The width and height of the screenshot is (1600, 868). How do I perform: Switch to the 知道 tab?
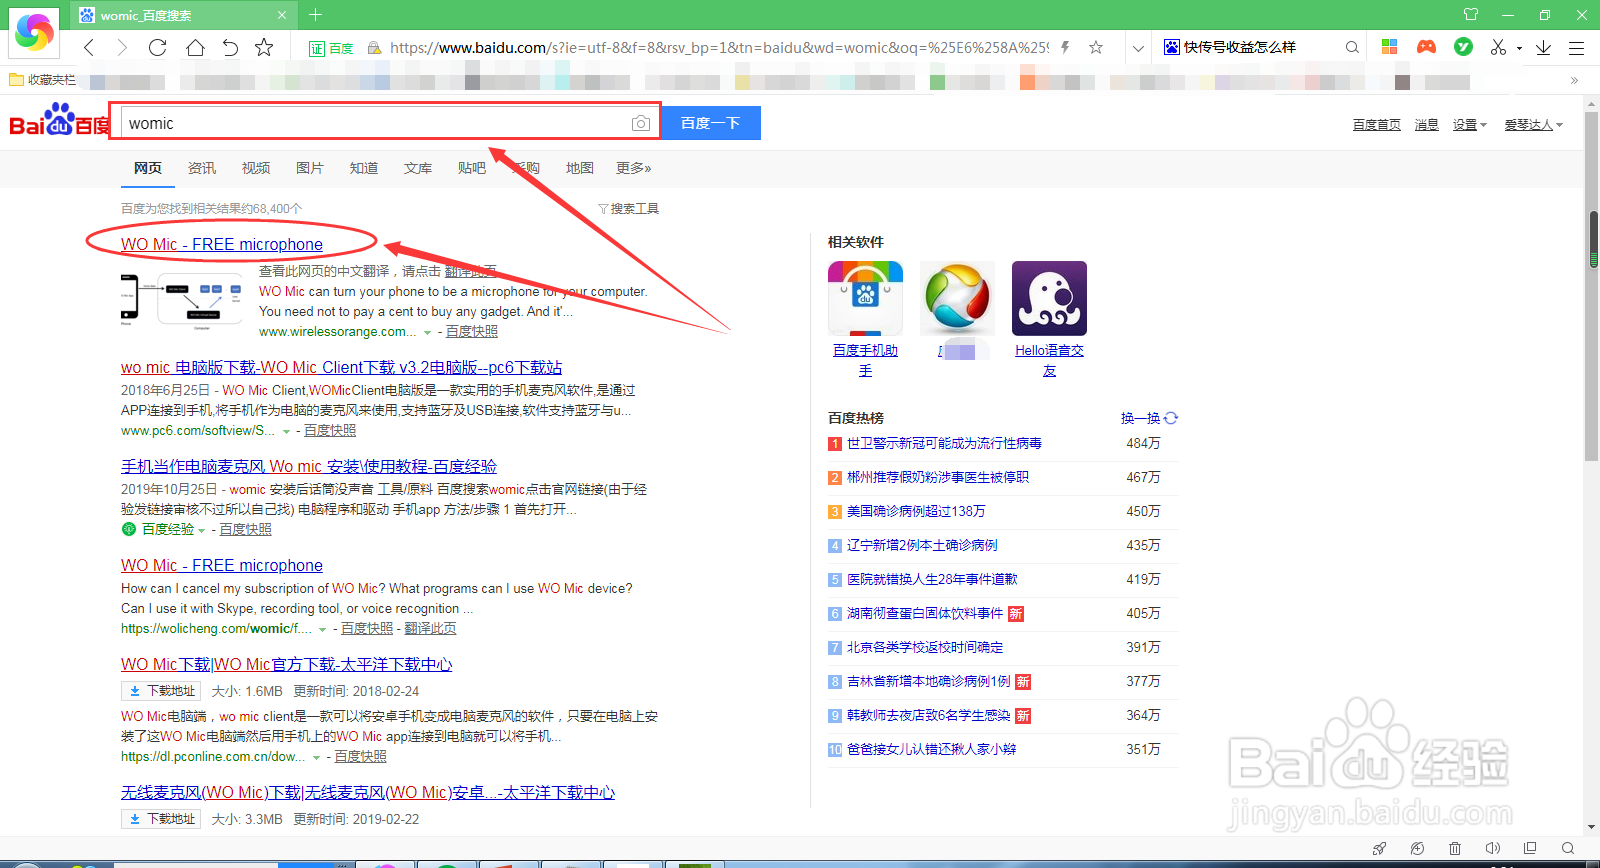tap(364, 168)
